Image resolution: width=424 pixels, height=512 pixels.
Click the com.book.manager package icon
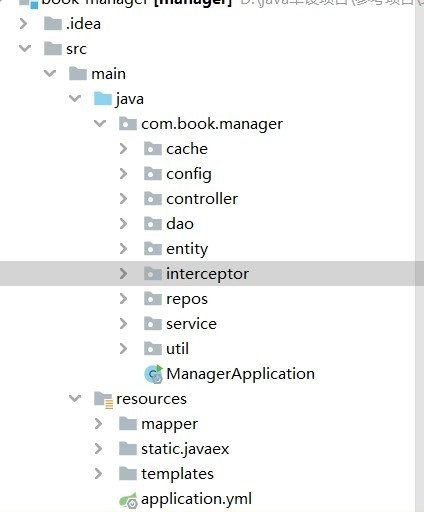128,124
